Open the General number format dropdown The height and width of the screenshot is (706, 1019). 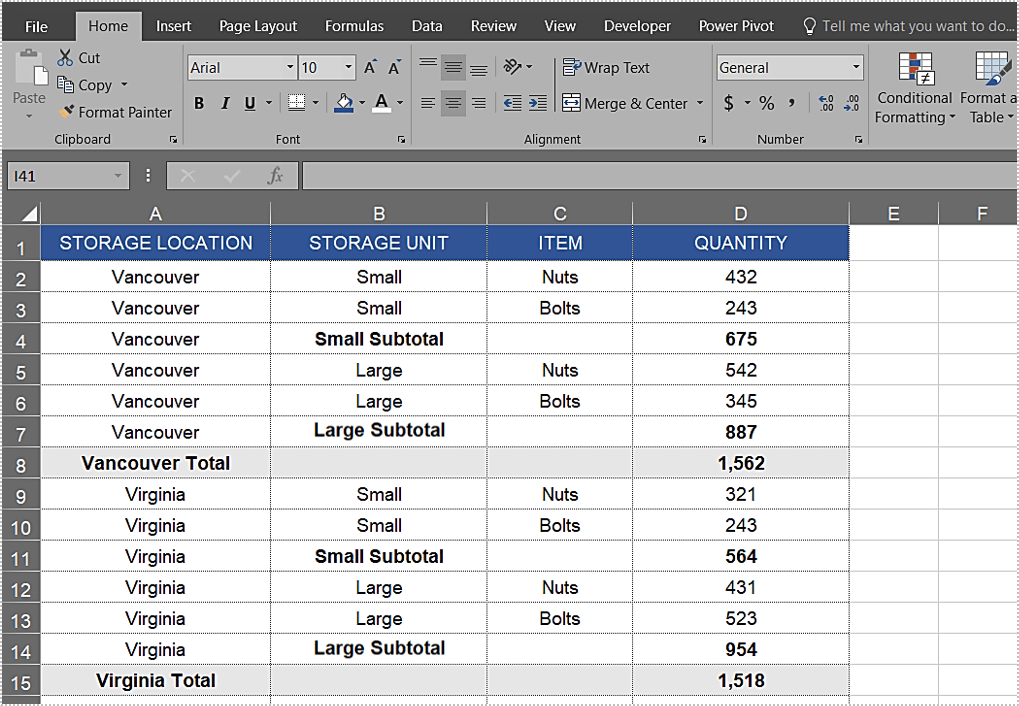(858, 67)
